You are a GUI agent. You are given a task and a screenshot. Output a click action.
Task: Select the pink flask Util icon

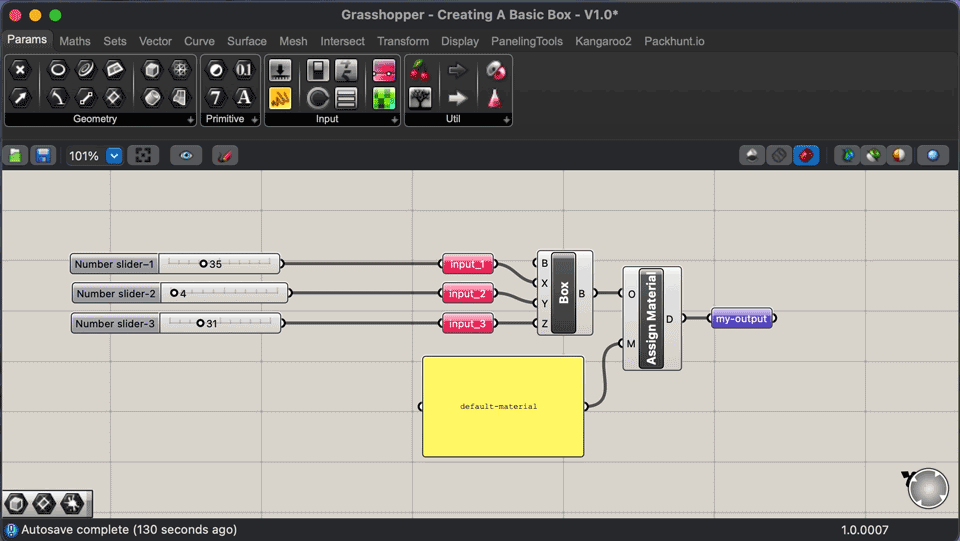tap(495, 98)
